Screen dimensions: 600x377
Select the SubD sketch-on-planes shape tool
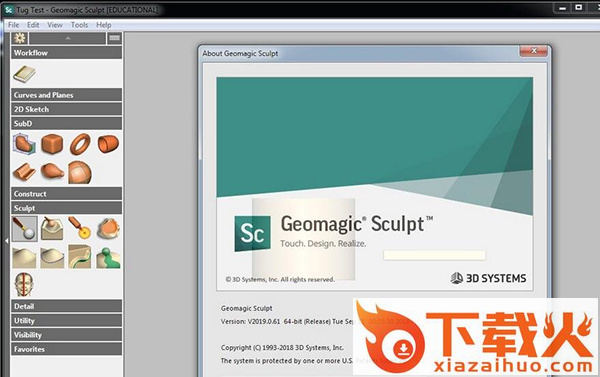point(24,144)
